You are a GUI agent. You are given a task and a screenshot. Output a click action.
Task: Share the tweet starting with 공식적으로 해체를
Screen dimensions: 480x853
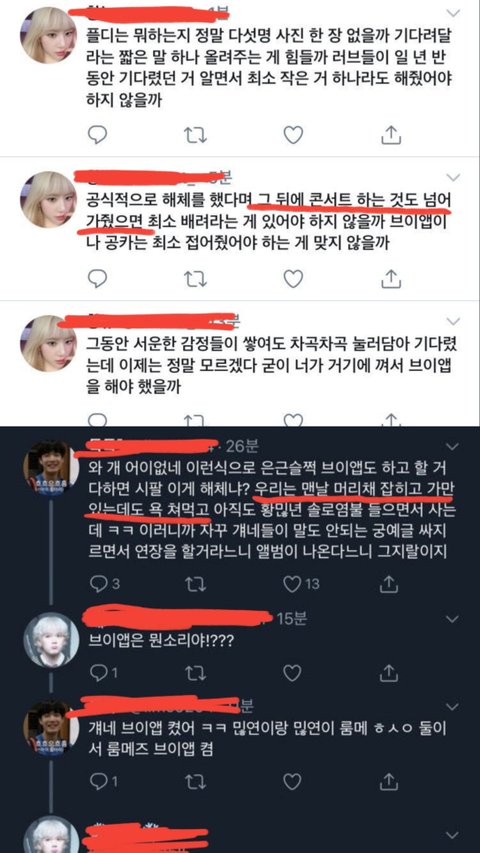click(x=390, y=279)
